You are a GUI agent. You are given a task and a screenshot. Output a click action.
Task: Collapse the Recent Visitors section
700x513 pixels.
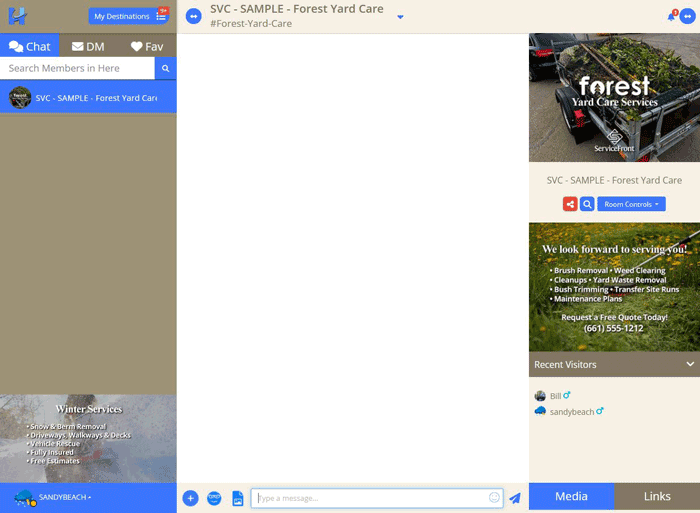689,364
